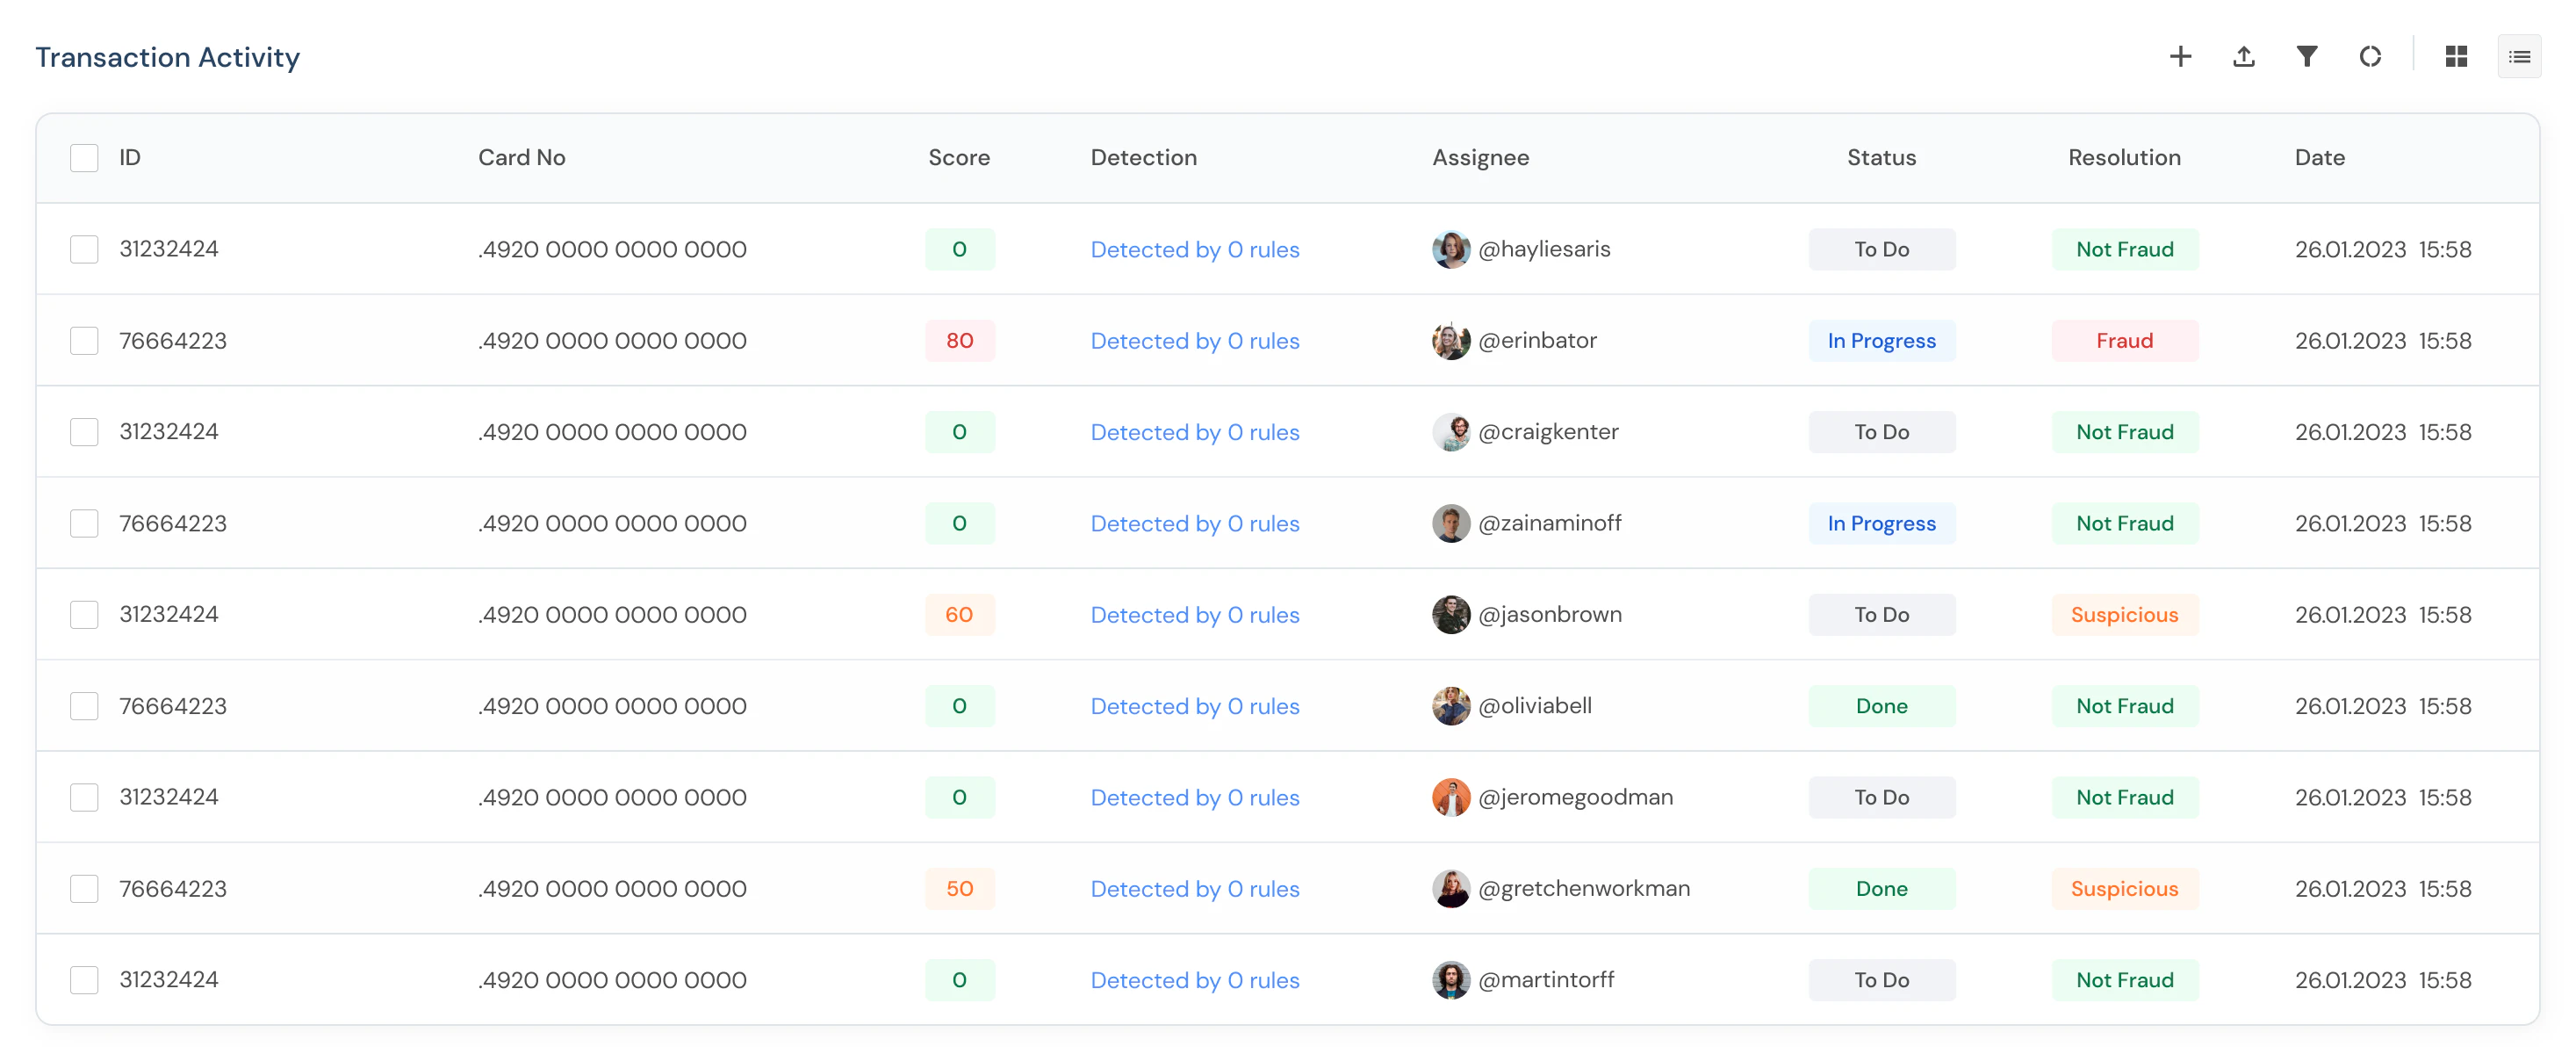Open the filter icon
2576x1061 pixels.
pyautogui.click(x=2307, y=57)
